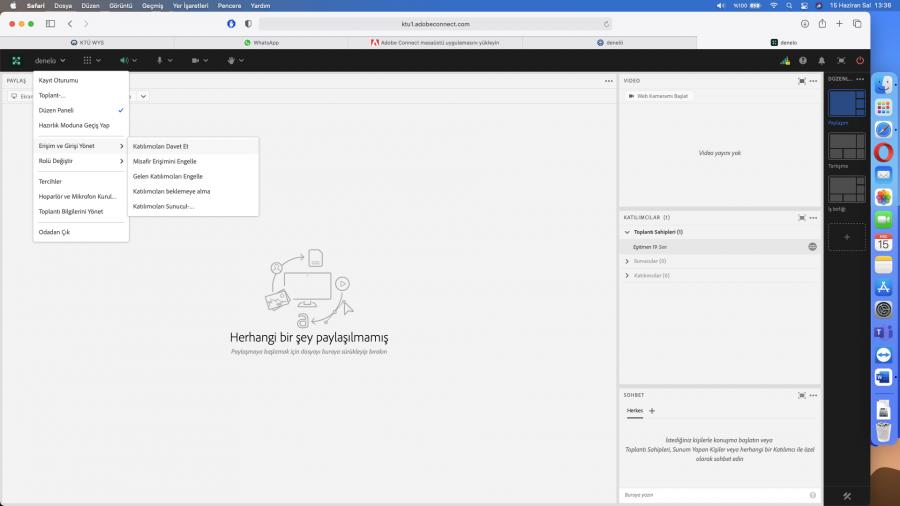The width and height of the screenshot is (900, 506).
Task: Click the Safari address bar
Action: (435, 24)
